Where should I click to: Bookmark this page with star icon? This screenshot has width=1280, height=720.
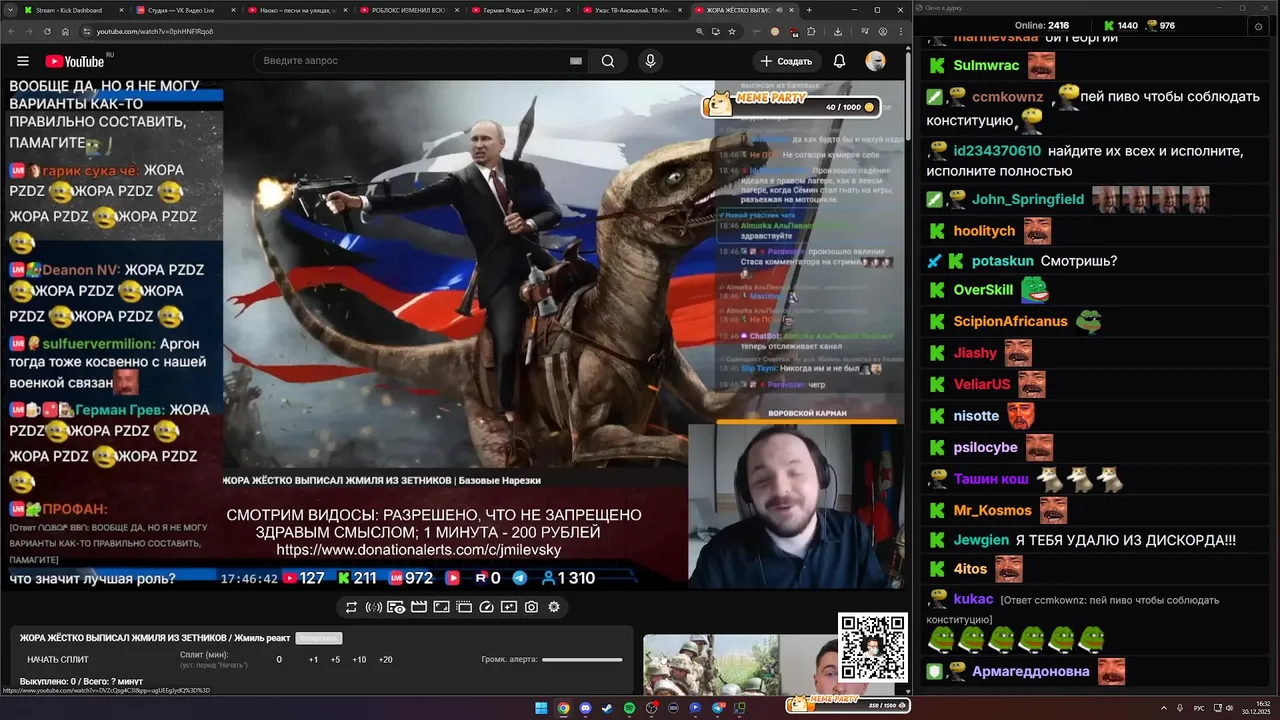[732, 31]
